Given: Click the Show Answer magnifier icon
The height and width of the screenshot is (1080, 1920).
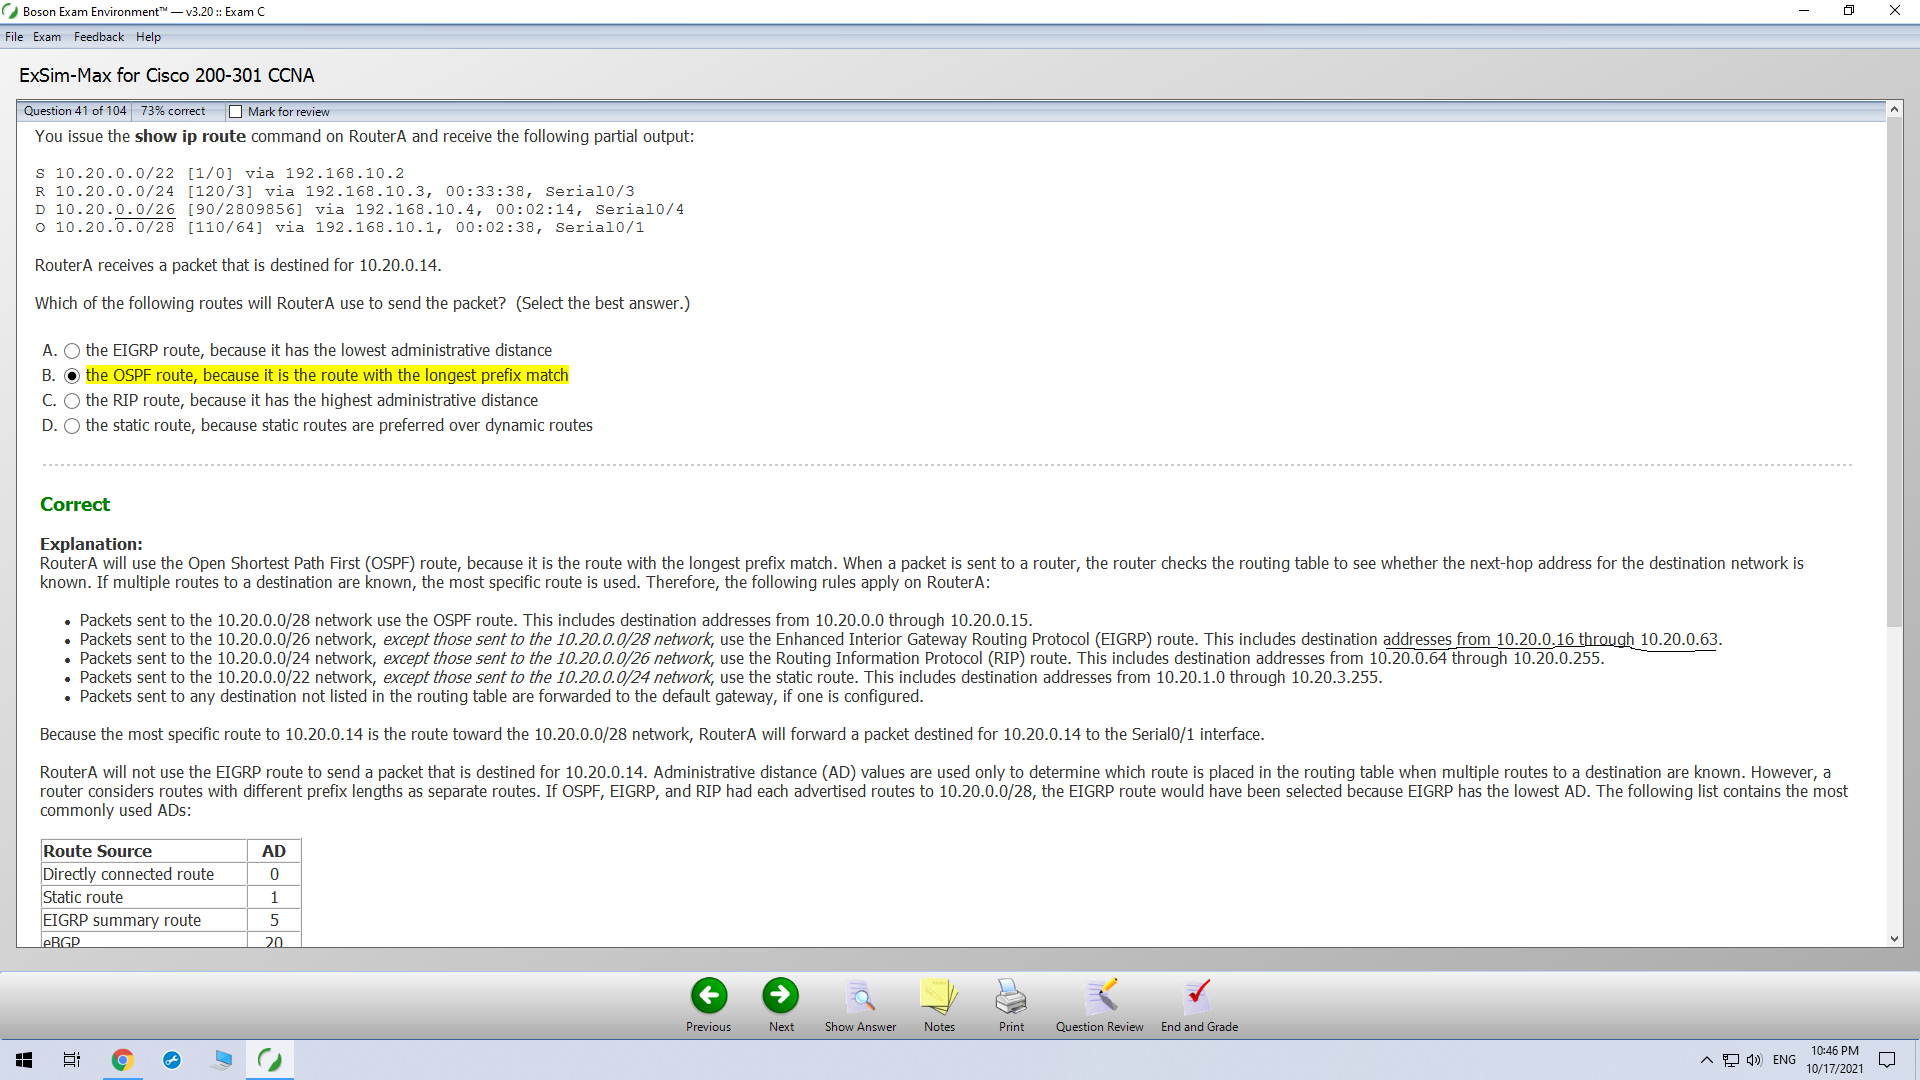Looking at the screenshot, I should 860,996.
